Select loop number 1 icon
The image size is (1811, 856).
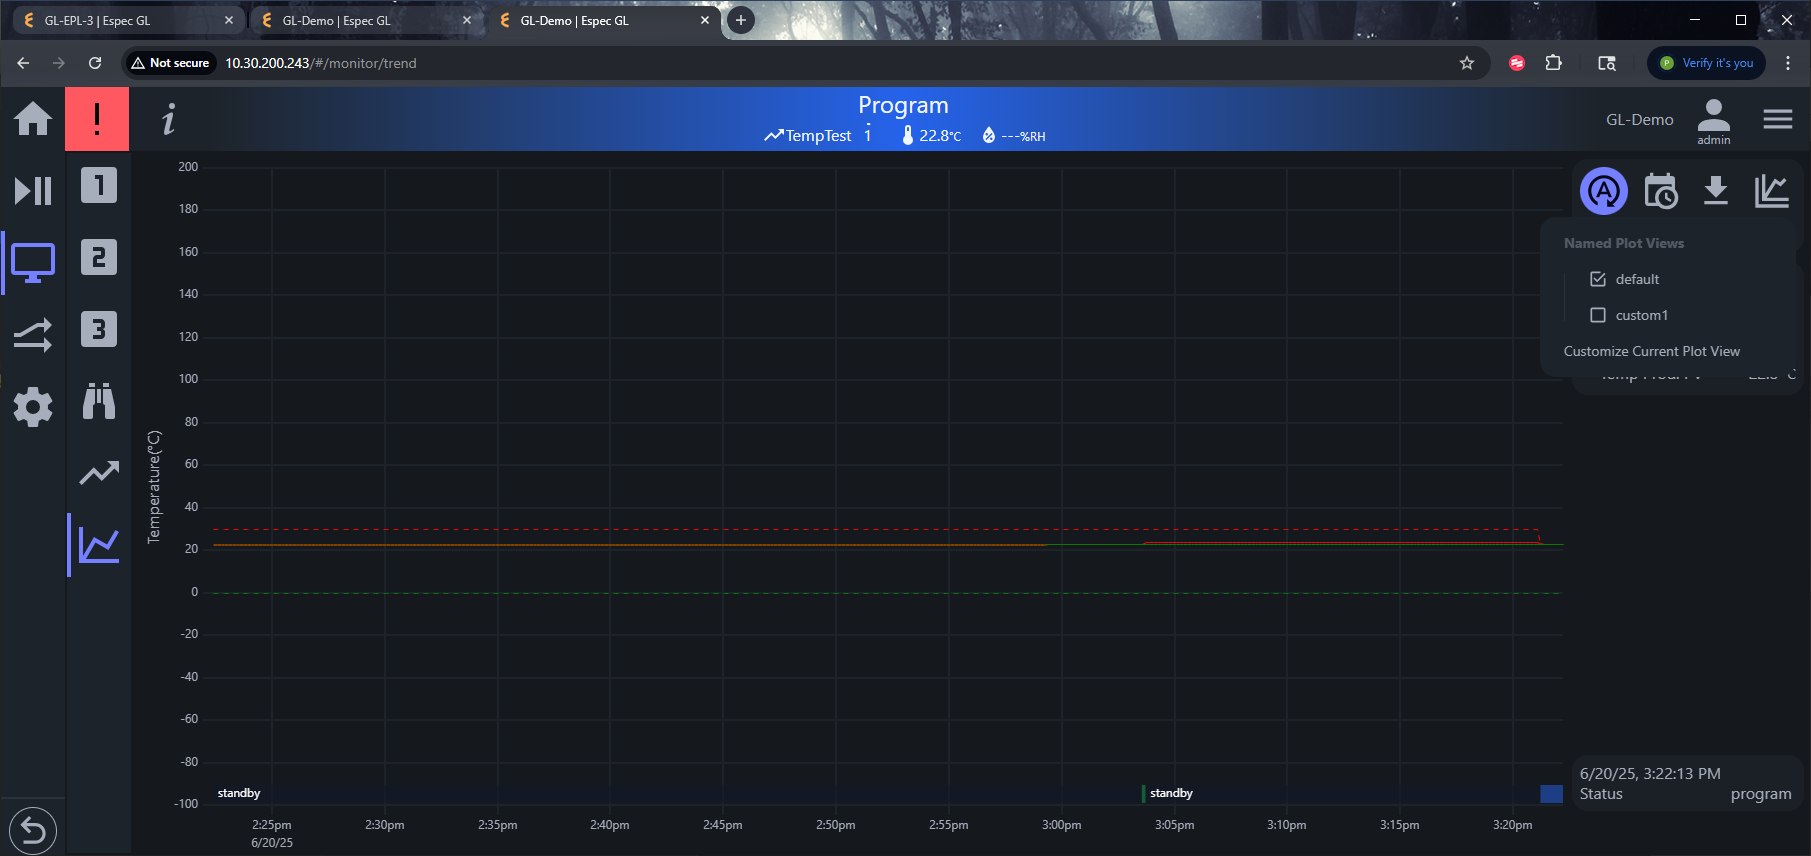[99, 185]
